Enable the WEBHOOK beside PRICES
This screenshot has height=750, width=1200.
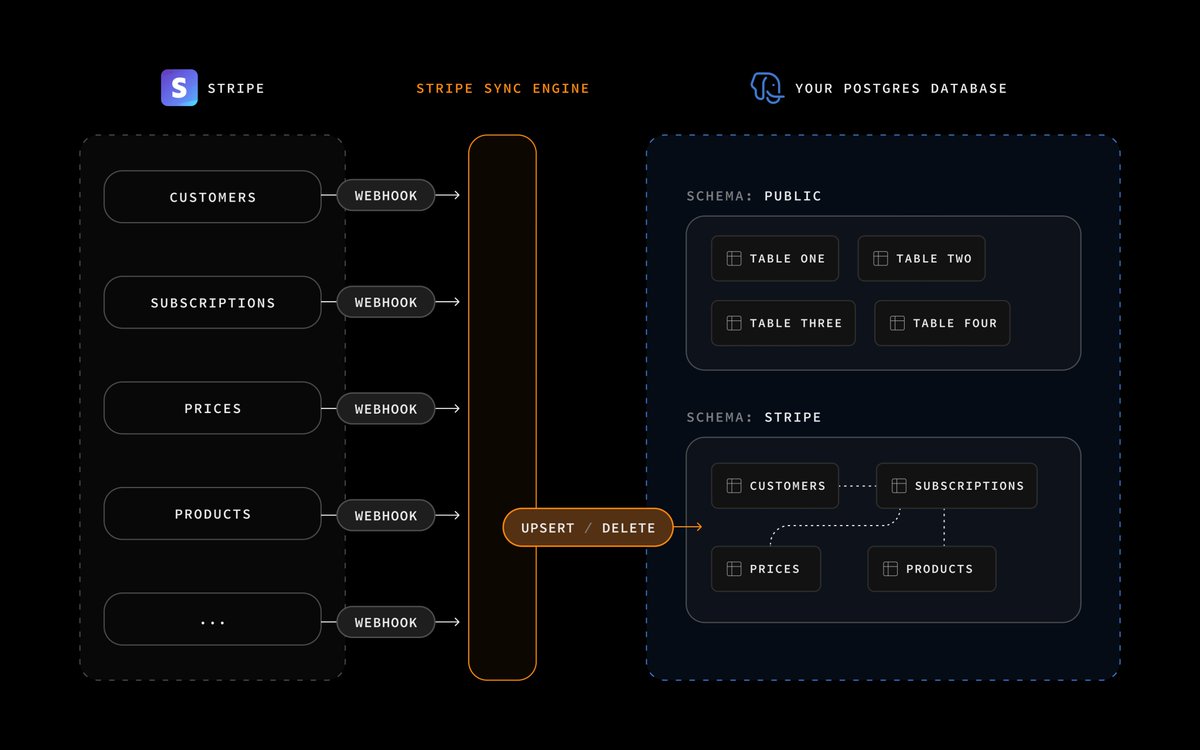coord(386,408)
